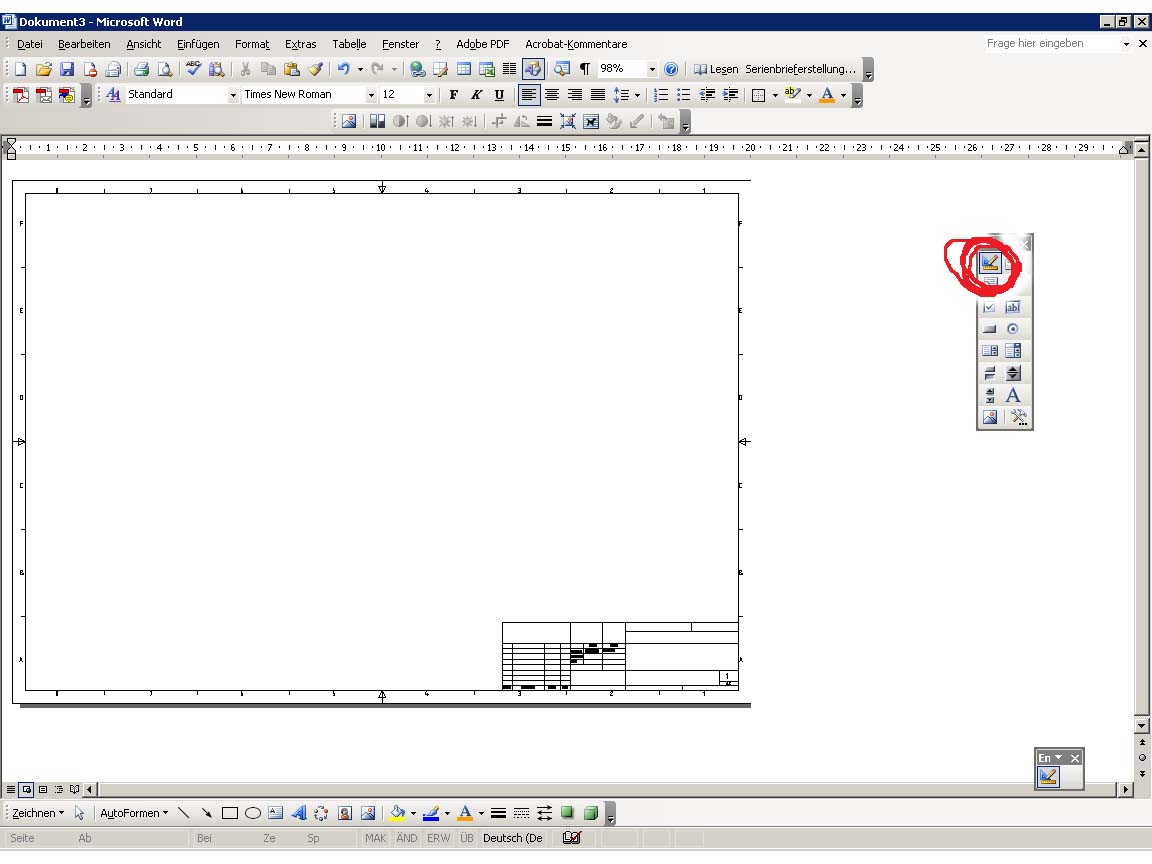The width and height of the screenshot is (1152, 864).
Task: Insert a checkbox control from the Control Toolbox
Action: (x=990, y=307)
